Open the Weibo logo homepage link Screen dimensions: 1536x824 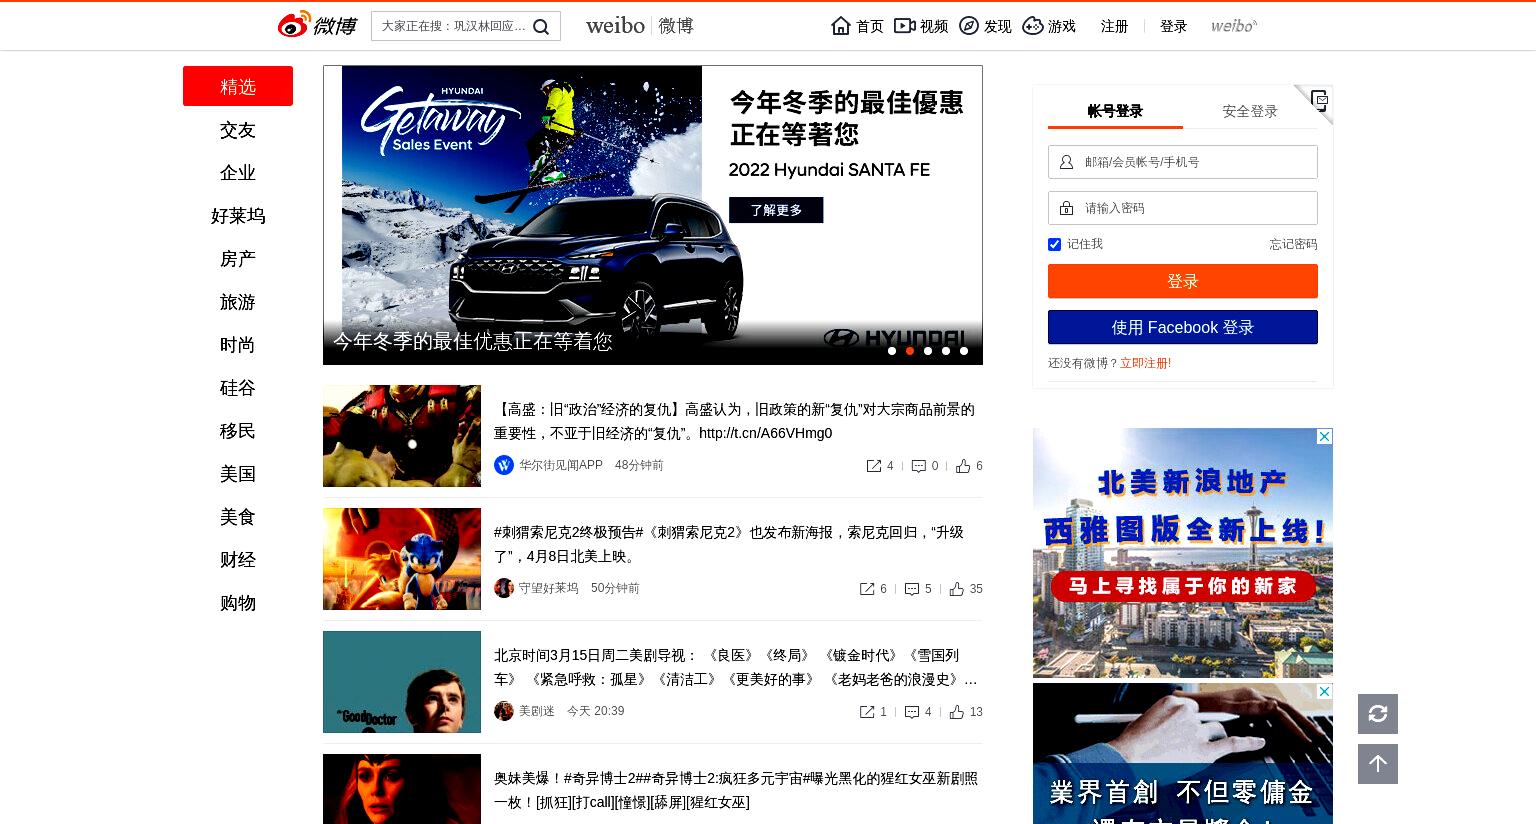(x=317, y=25)
